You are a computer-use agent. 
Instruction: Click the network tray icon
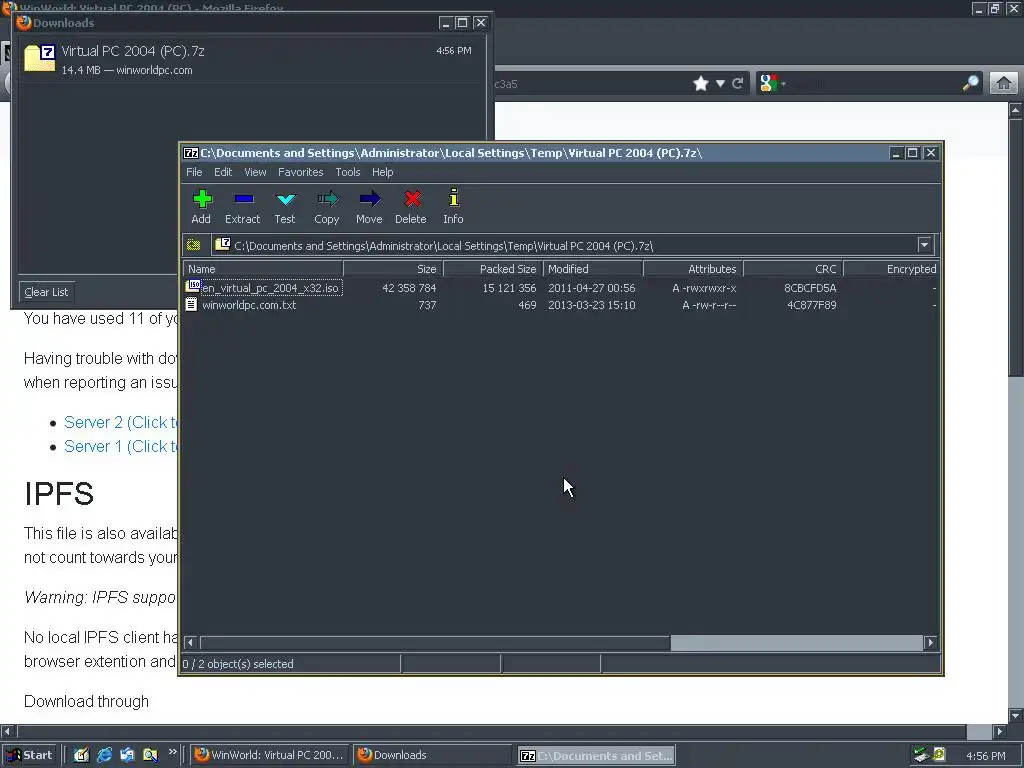tap(921, 755)
